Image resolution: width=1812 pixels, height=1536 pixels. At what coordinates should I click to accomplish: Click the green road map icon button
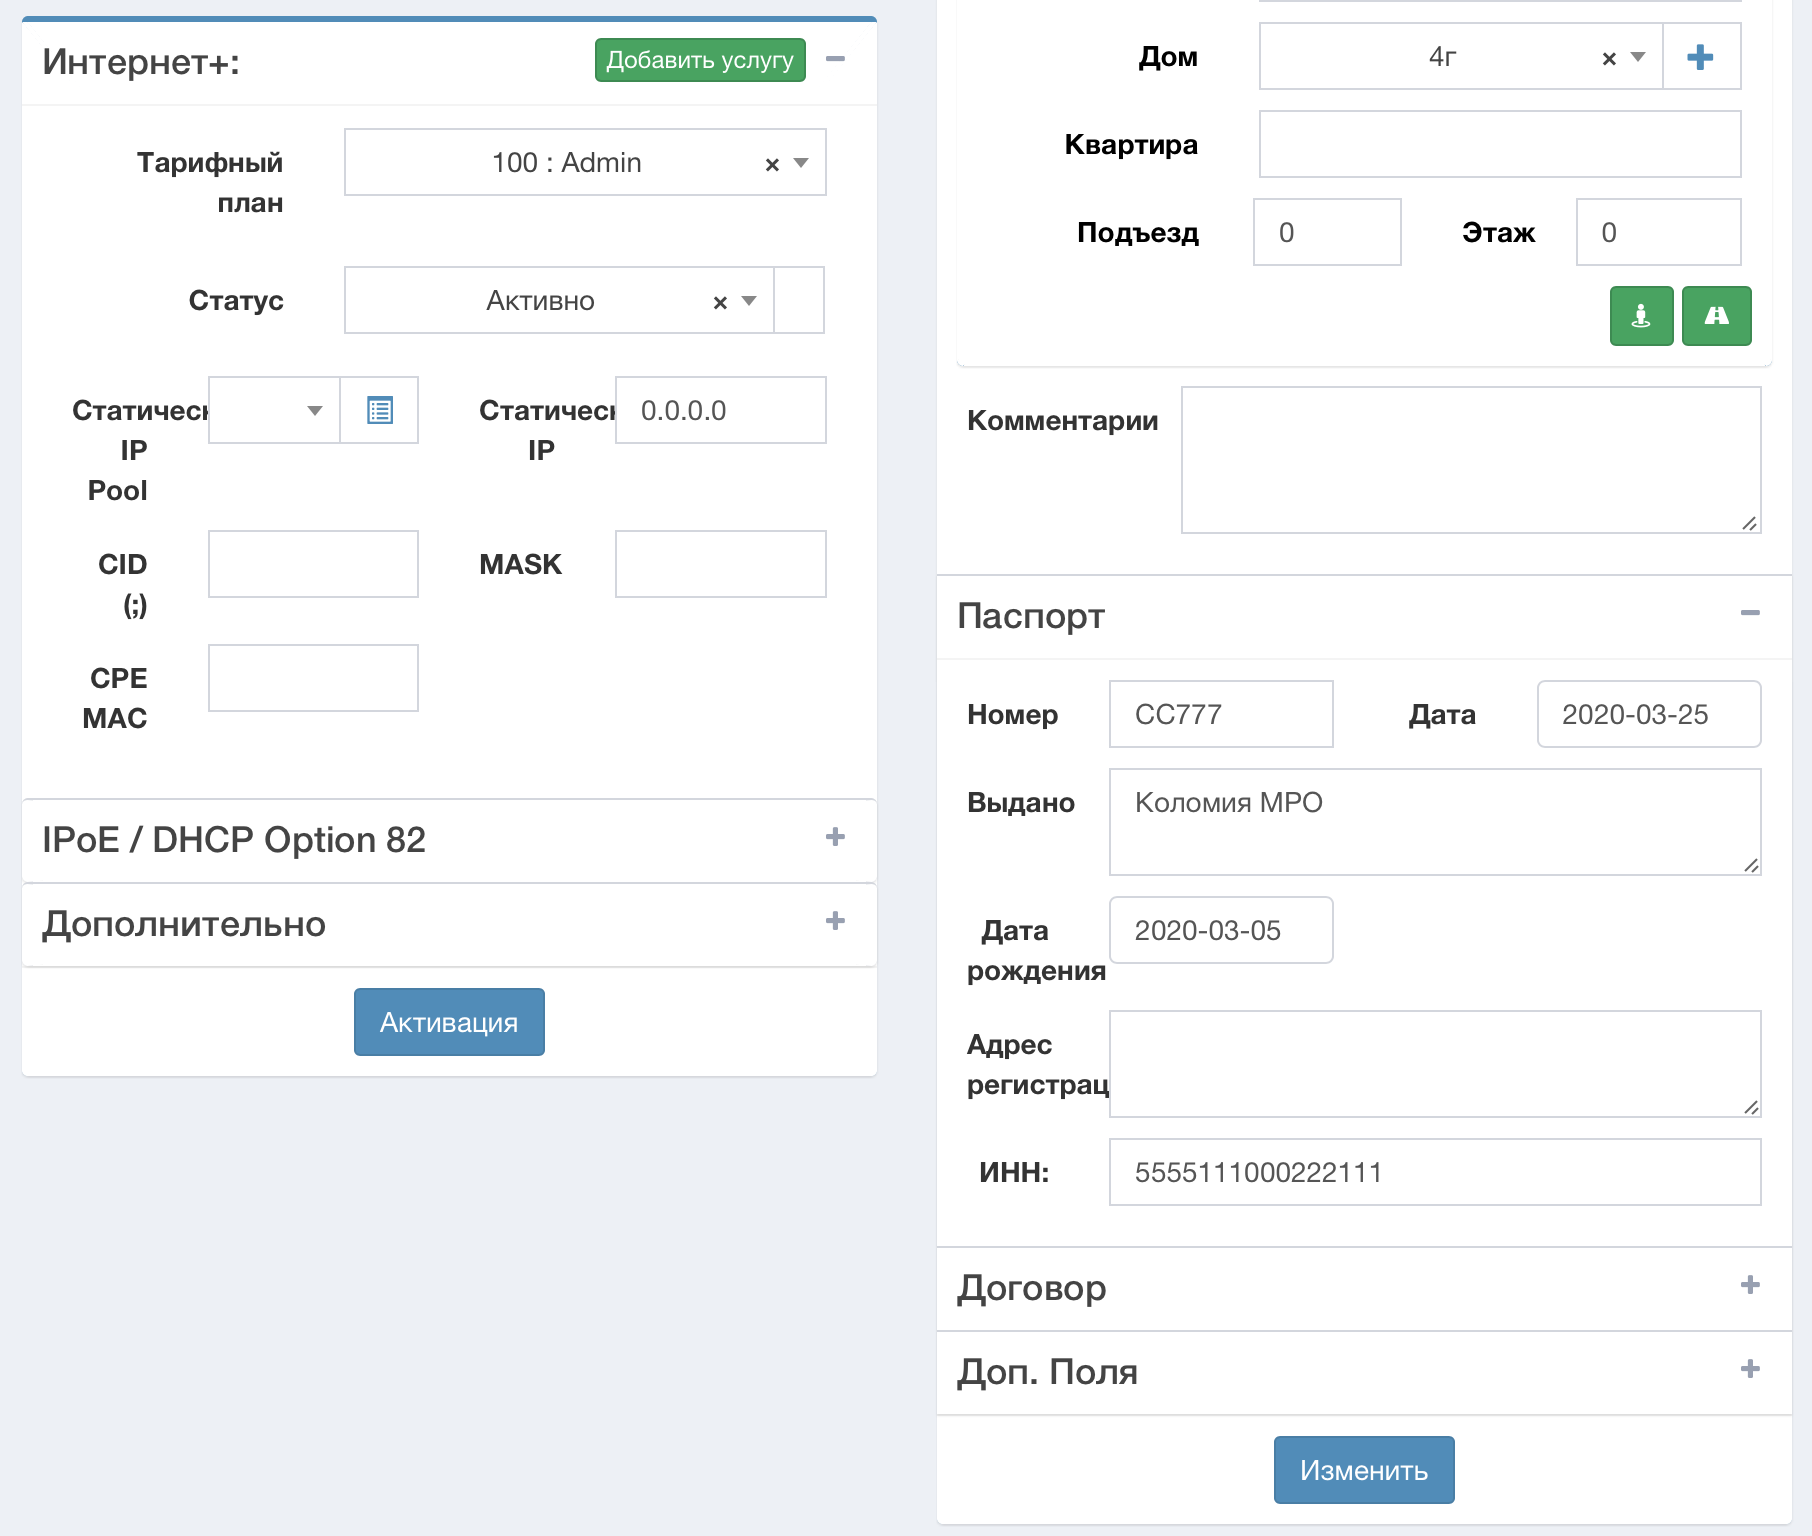click(x=1716, y=316)
